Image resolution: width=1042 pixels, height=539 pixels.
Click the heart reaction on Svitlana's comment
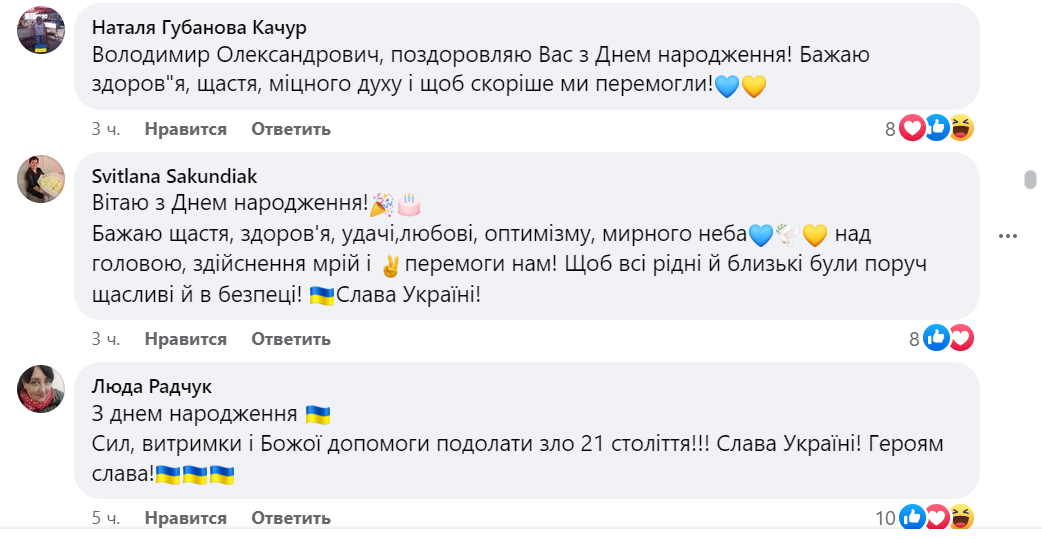pos(960,338)
